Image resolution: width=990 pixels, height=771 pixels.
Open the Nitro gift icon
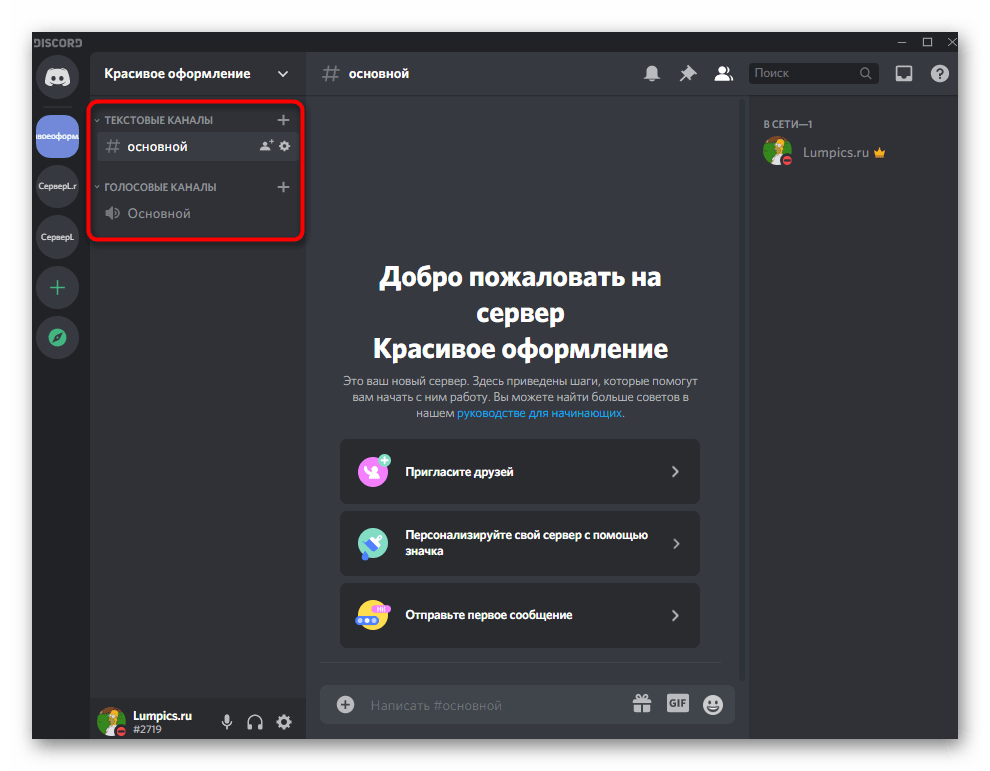click(642, 704)
